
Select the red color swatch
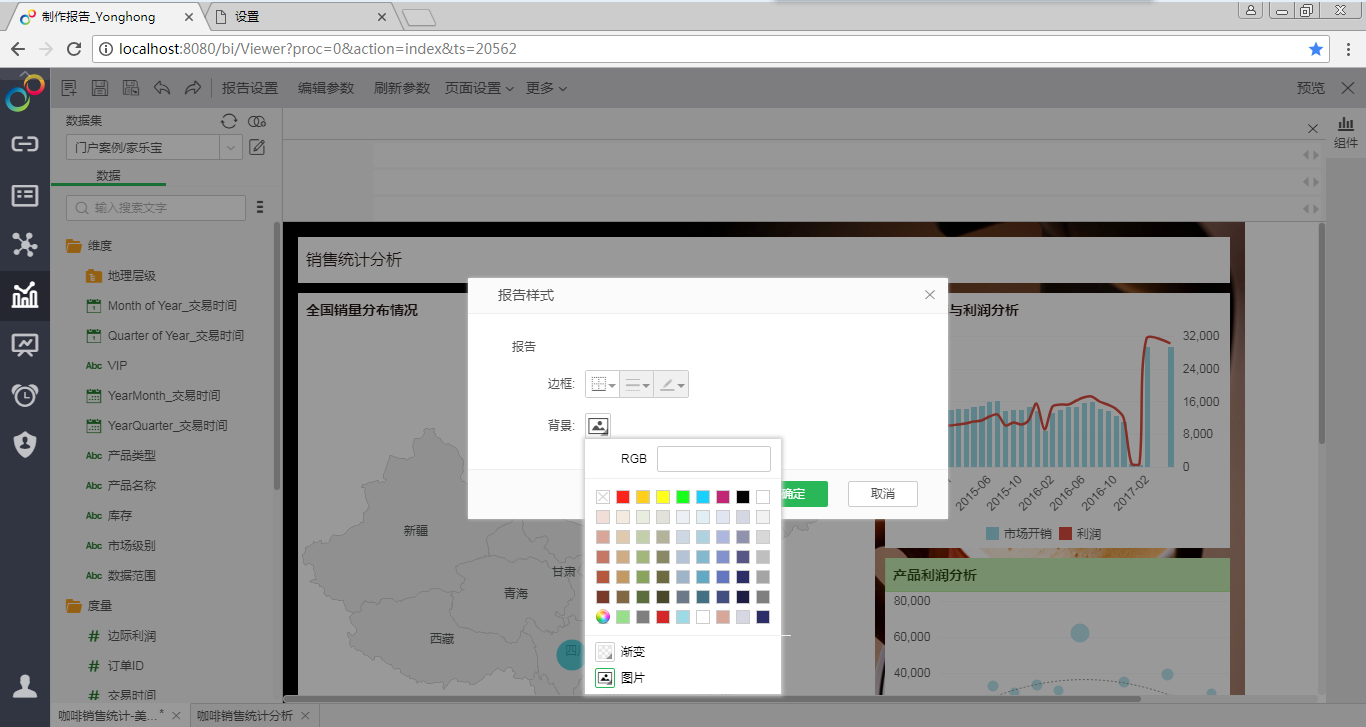623,497
